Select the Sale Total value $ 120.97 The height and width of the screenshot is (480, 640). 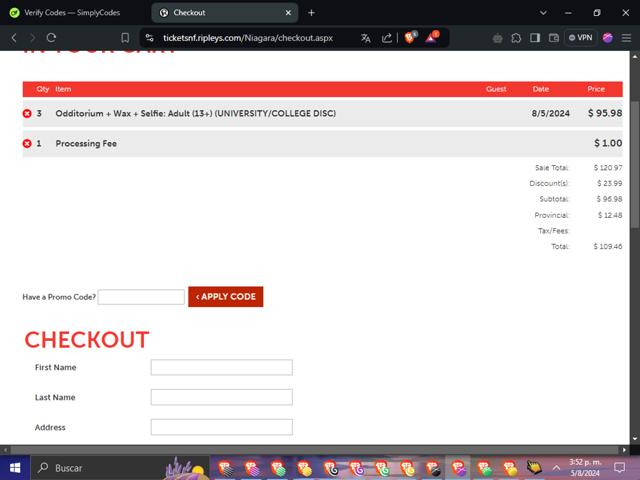[608, 167]
